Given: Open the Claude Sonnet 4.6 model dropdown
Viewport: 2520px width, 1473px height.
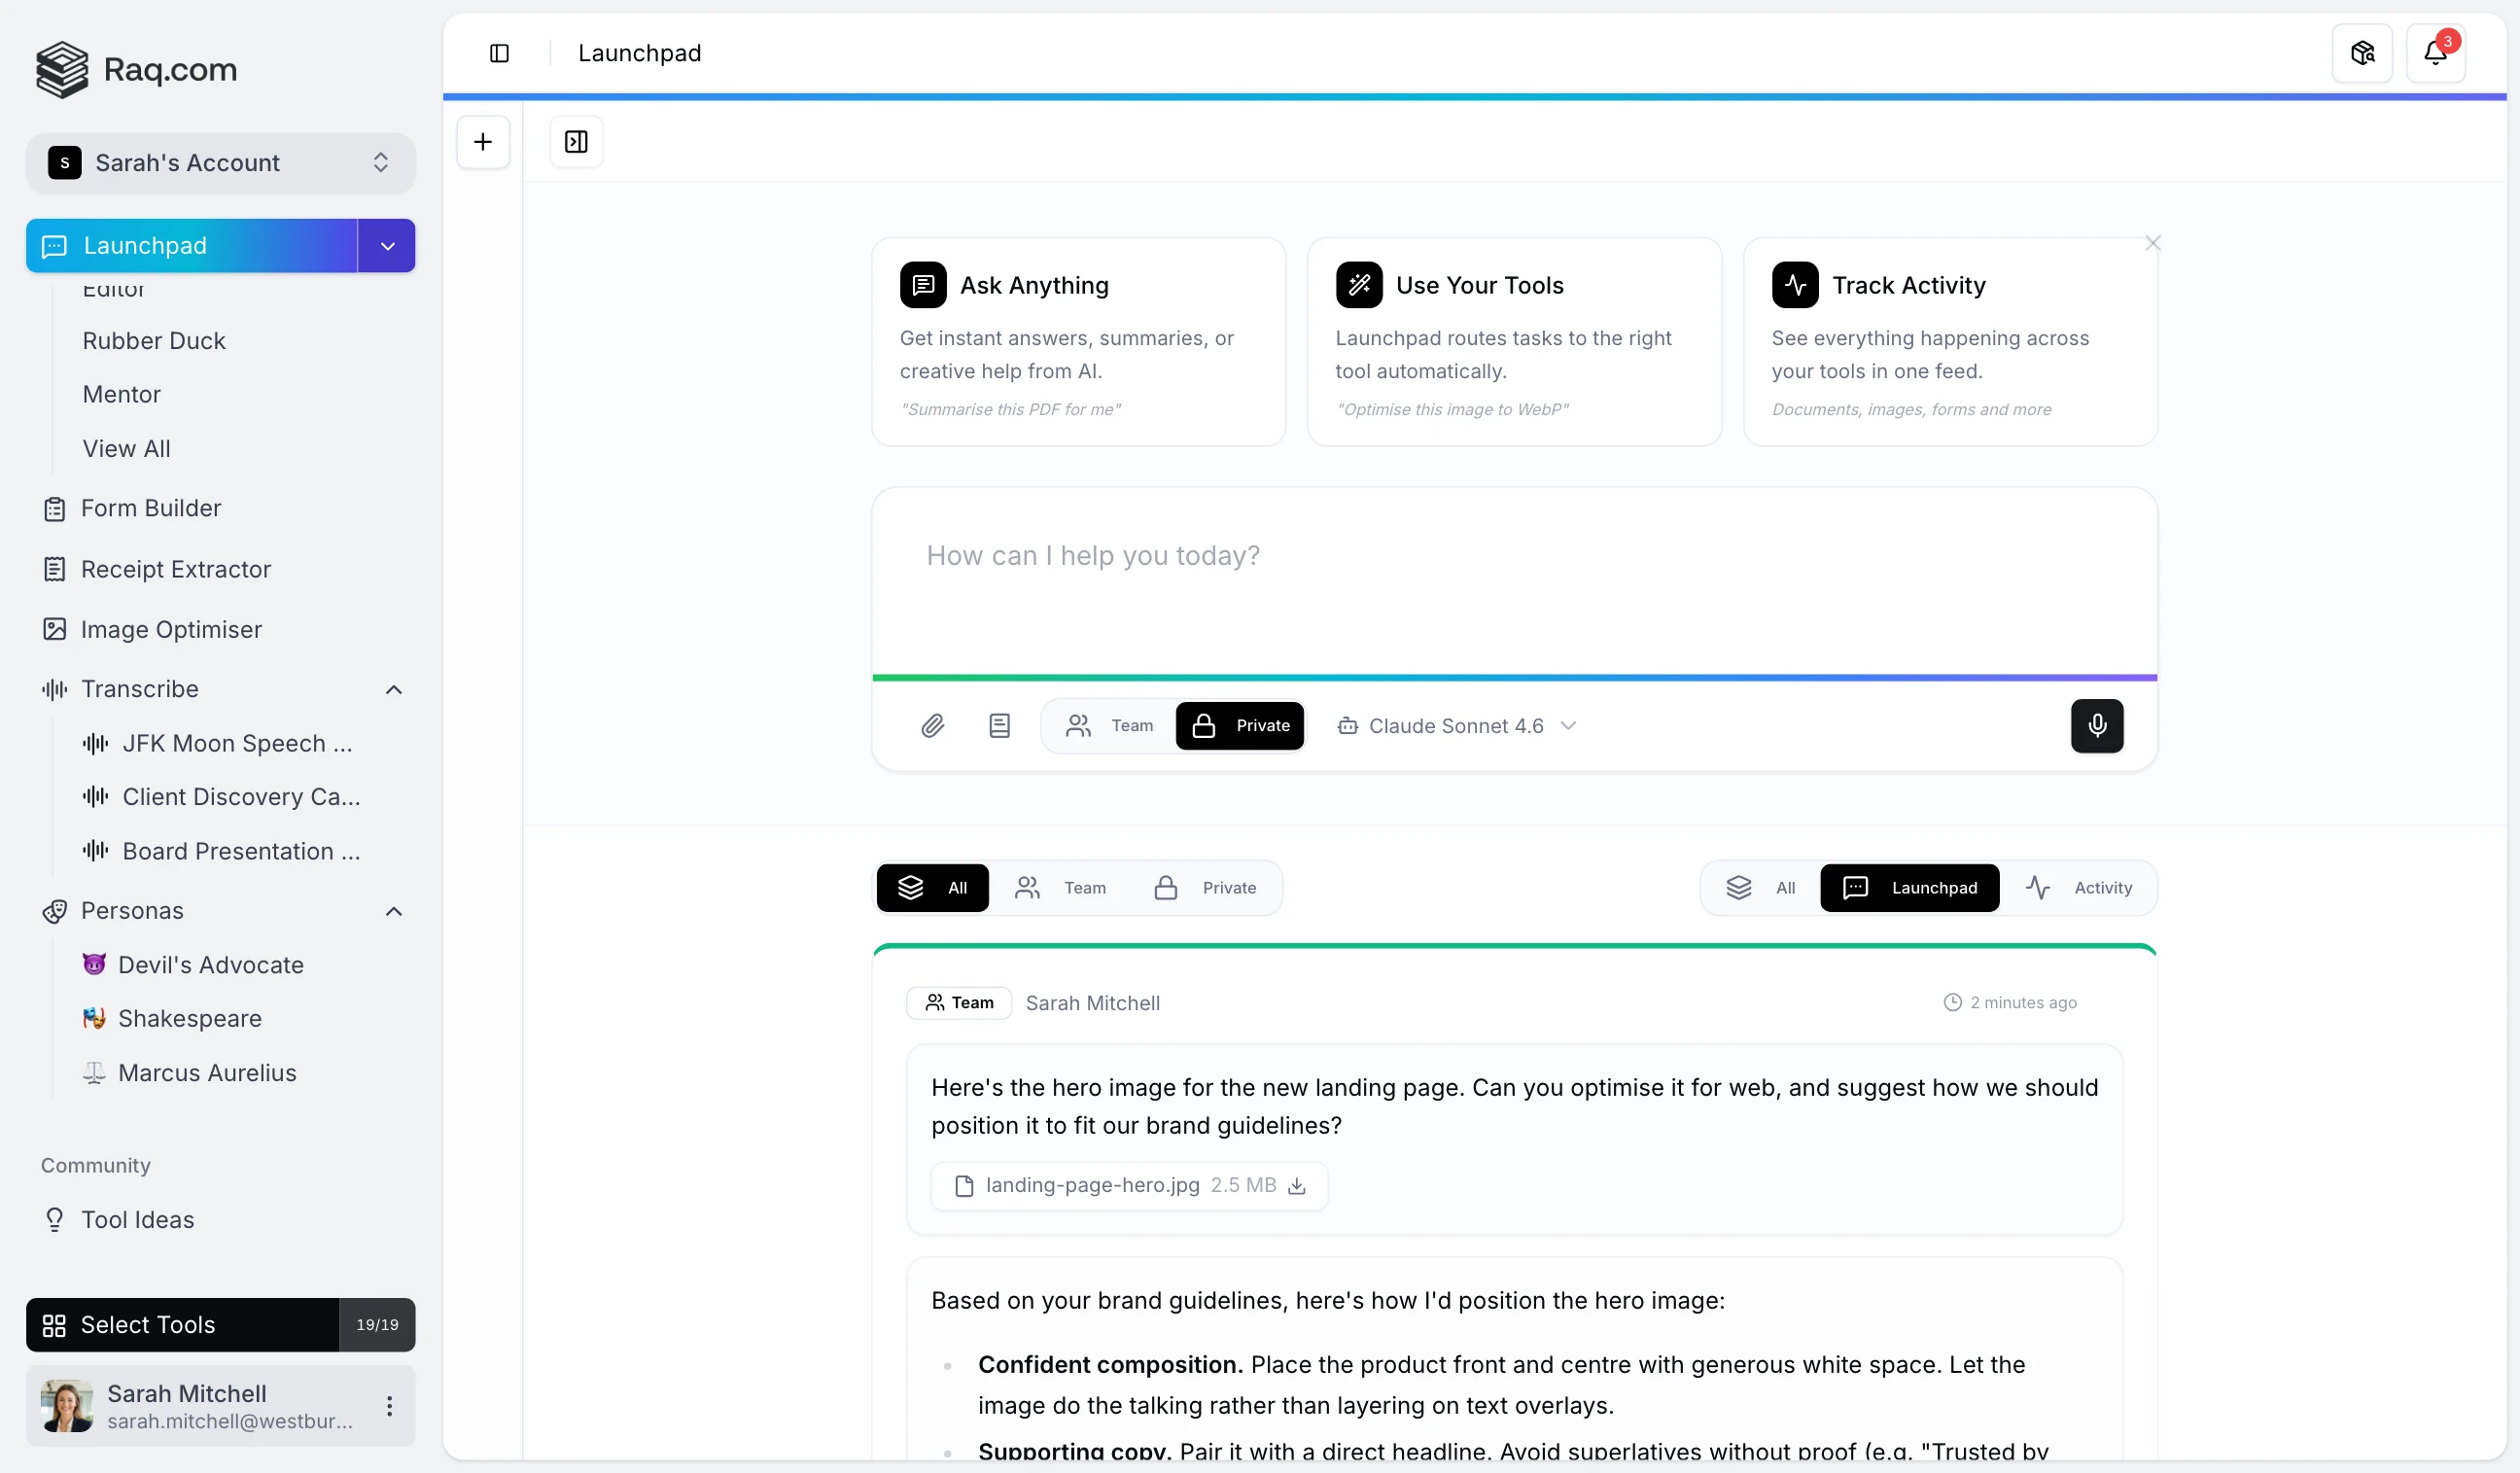Looking at the screenshot, I should [1457, 725].
